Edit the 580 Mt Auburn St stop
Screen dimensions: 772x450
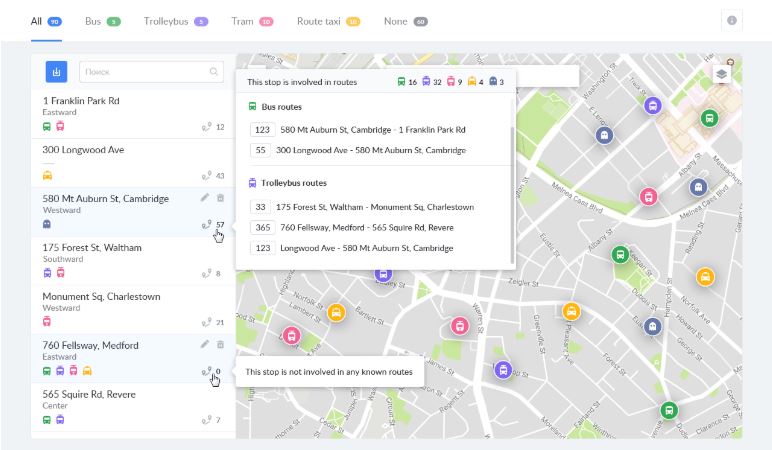pyautogui.click(x=205, y=198)
